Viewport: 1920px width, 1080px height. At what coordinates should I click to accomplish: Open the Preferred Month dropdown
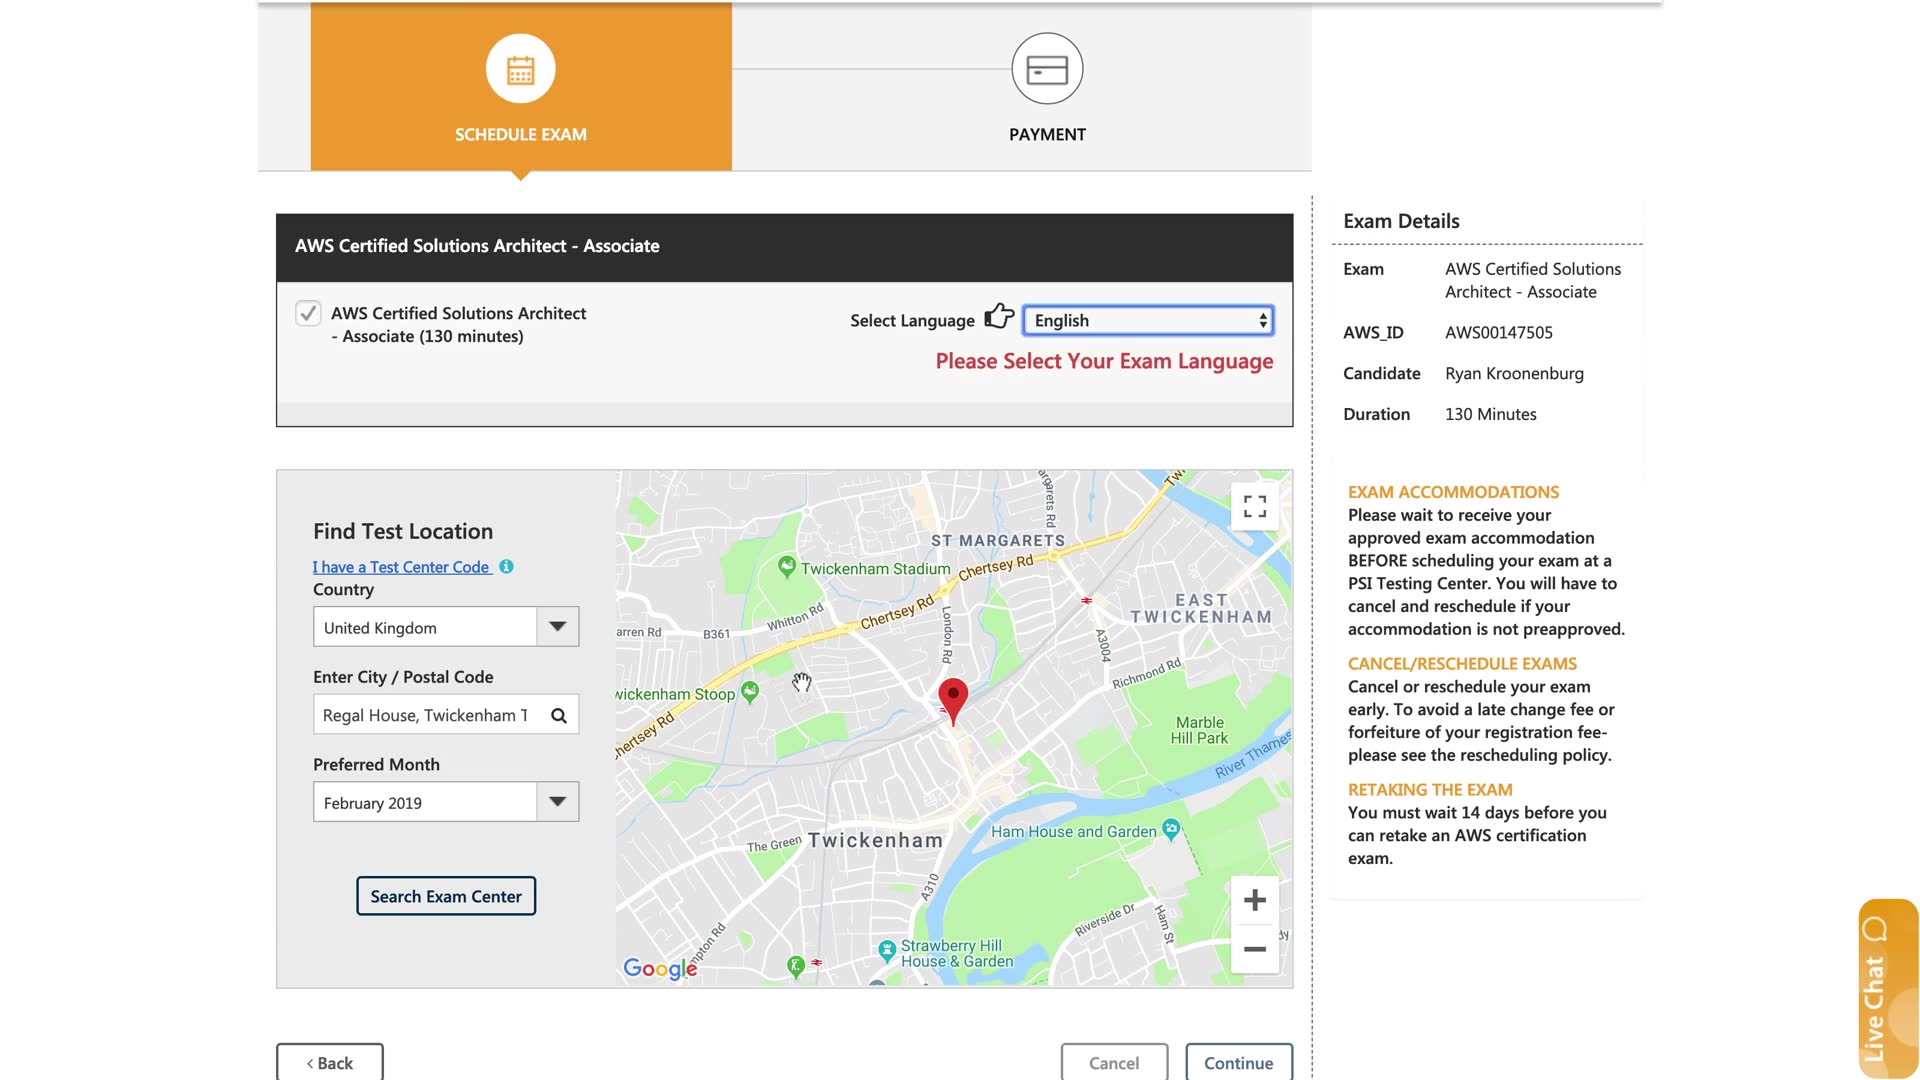(x=446, y=803)
